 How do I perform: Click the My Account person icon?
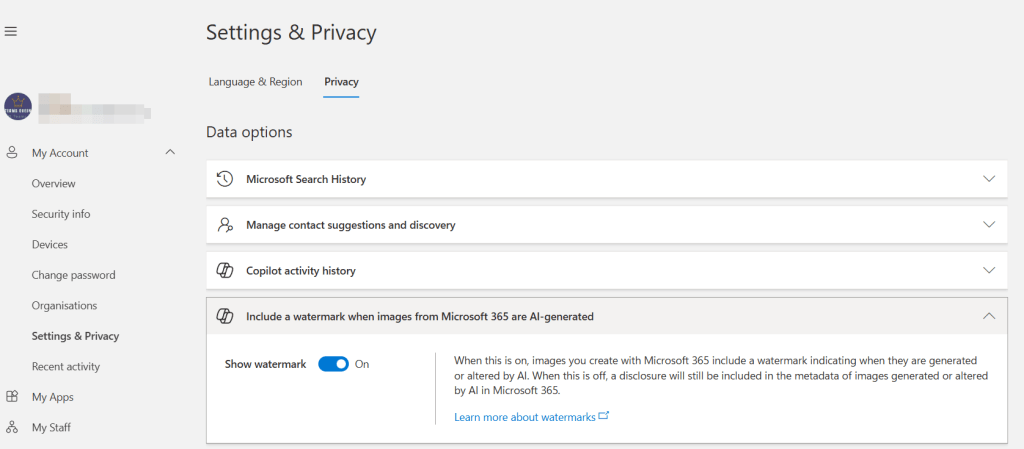click(12, 153)
